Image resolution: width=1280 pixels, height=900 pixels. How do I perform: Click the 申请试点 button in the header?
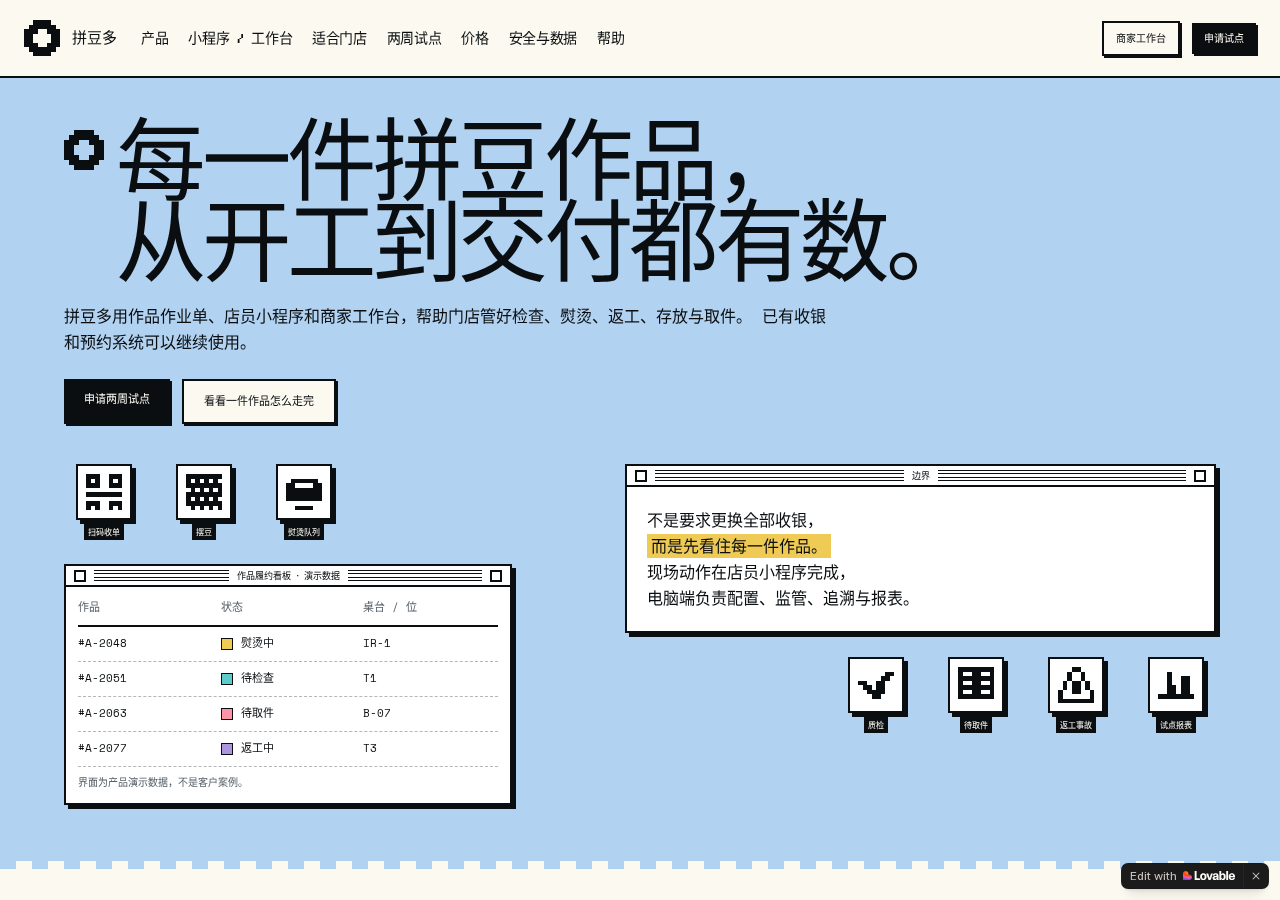[1224, 38]
